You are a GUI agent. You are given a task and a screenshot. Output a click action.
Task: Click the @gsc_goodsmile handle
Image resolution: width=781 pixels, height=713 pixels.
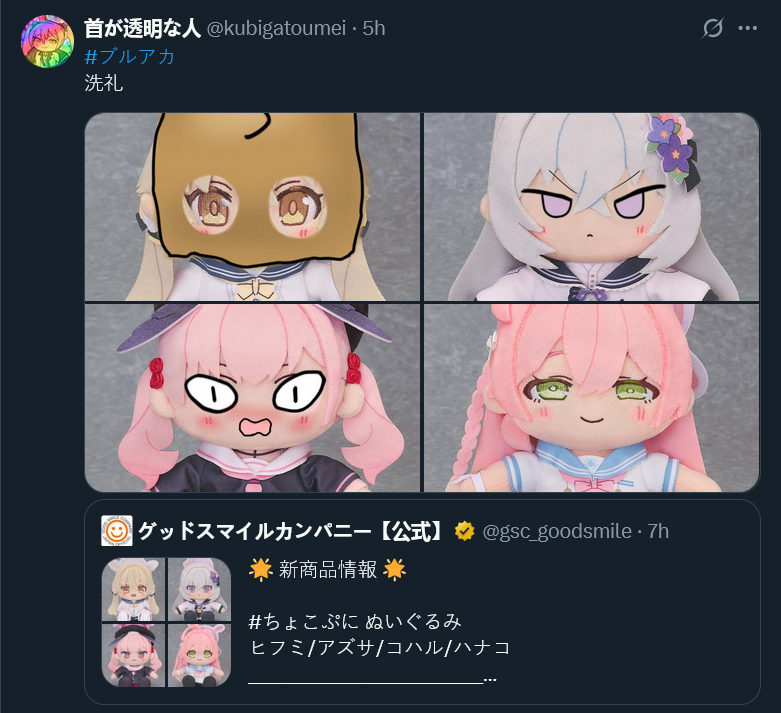557,532
